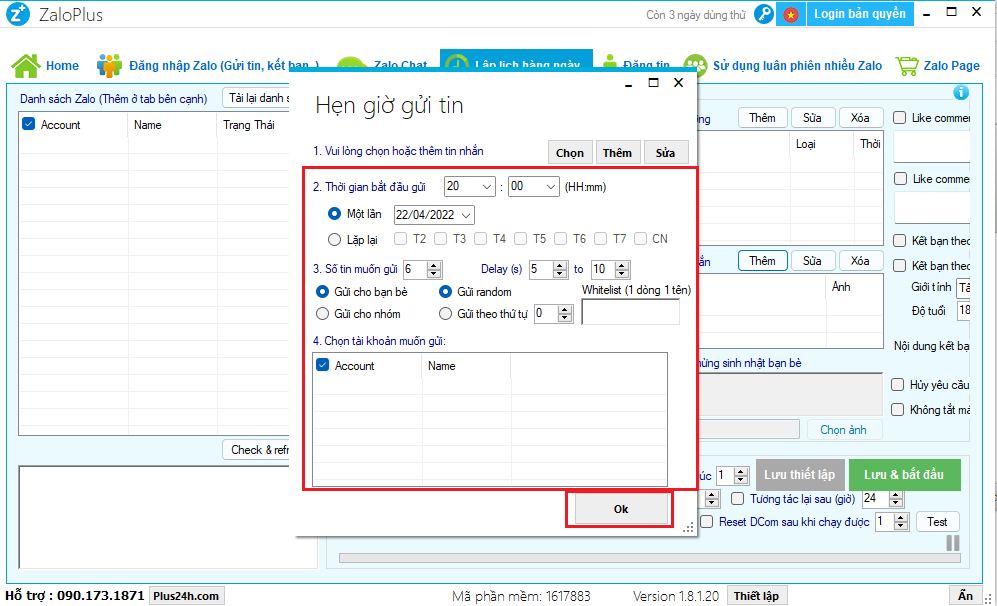Click the ZaloPlus logo icon
997x606 pixels.
[x=17, y=14]
